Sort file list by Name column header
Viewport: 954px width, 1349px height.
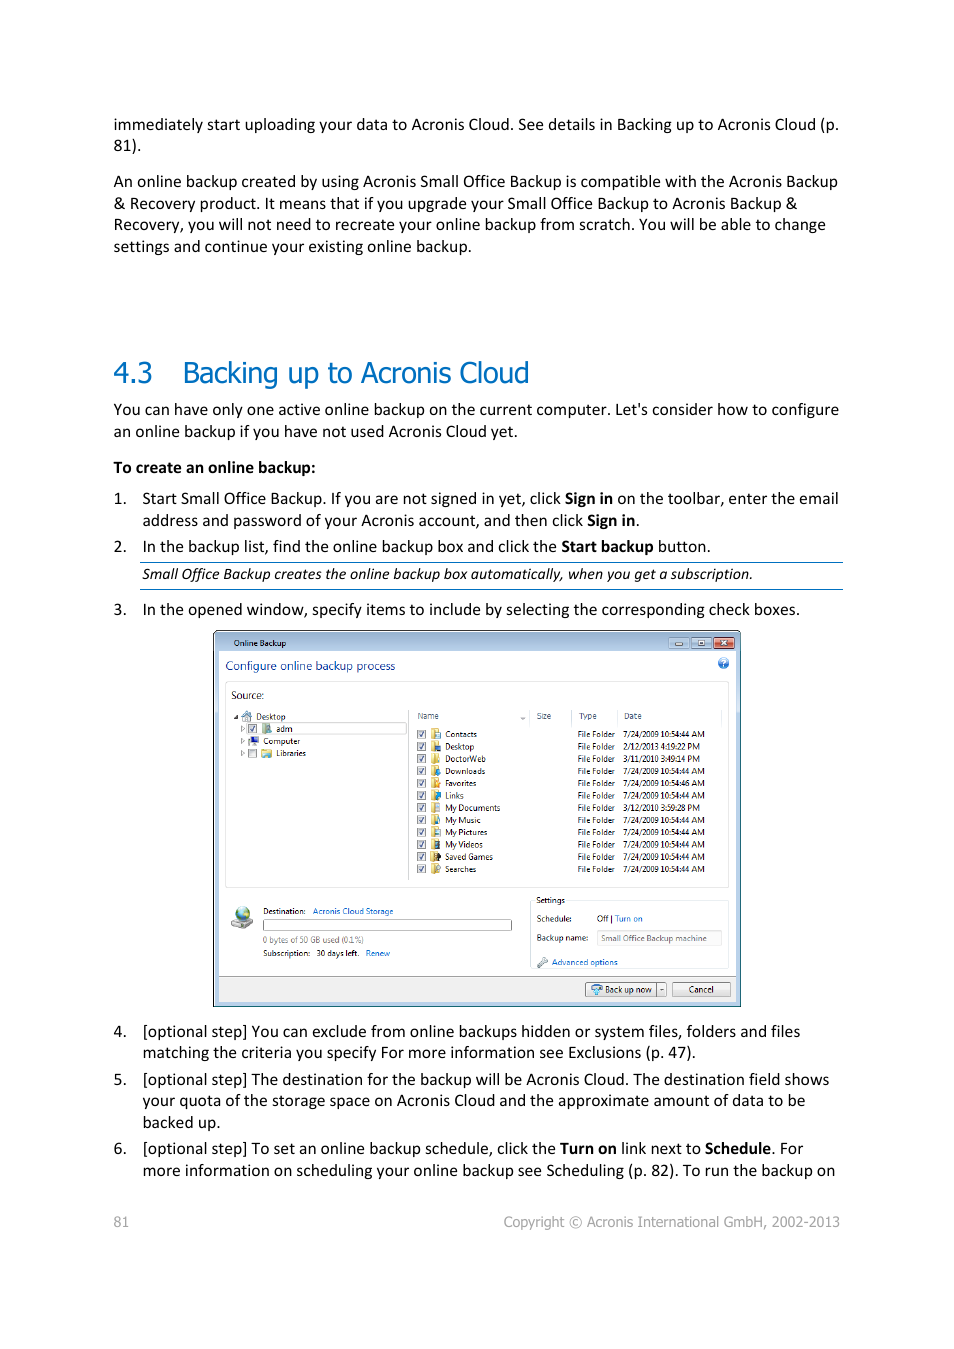429,717
